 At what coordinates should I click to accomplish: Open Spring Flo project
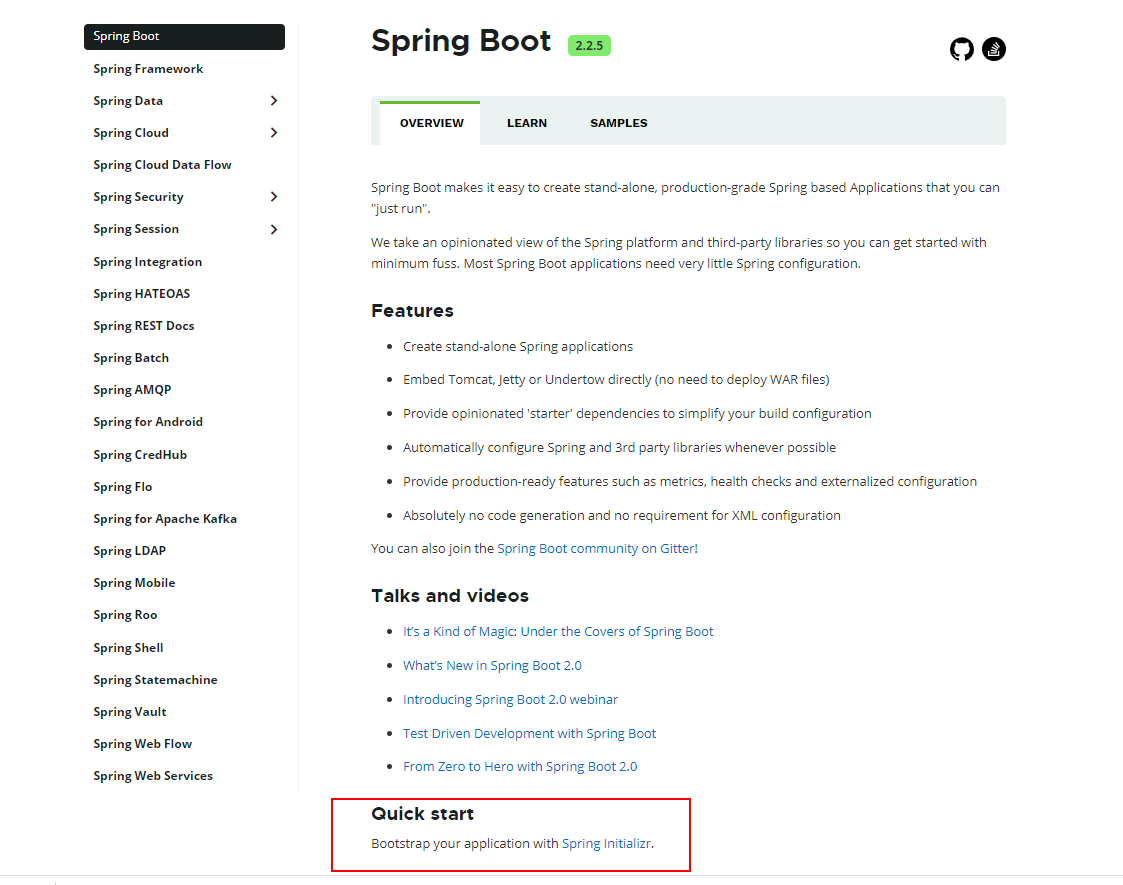tap(122, 487)
